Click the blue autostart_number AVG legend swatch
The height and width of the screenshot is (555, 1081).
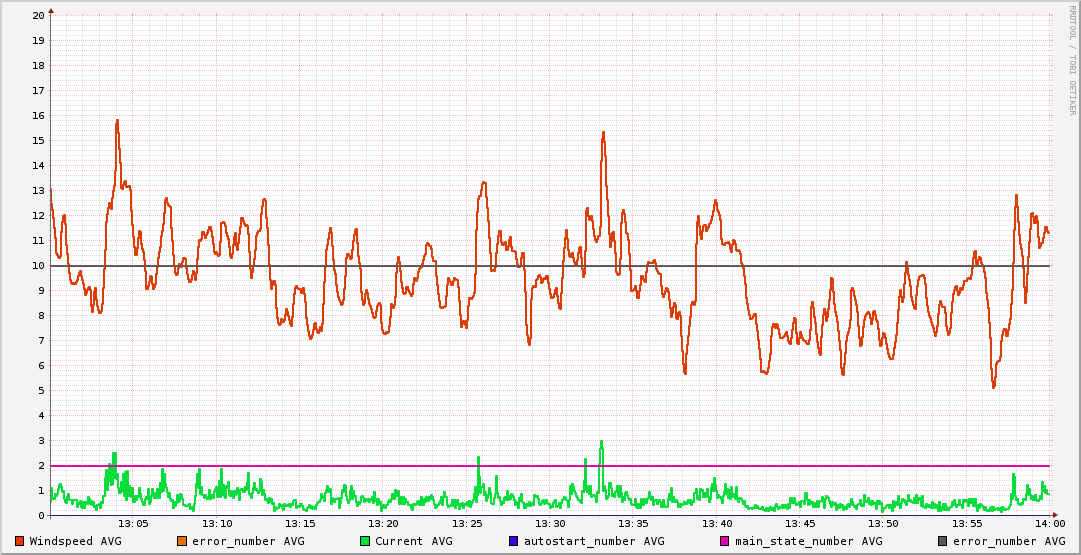tap(514, 541)
